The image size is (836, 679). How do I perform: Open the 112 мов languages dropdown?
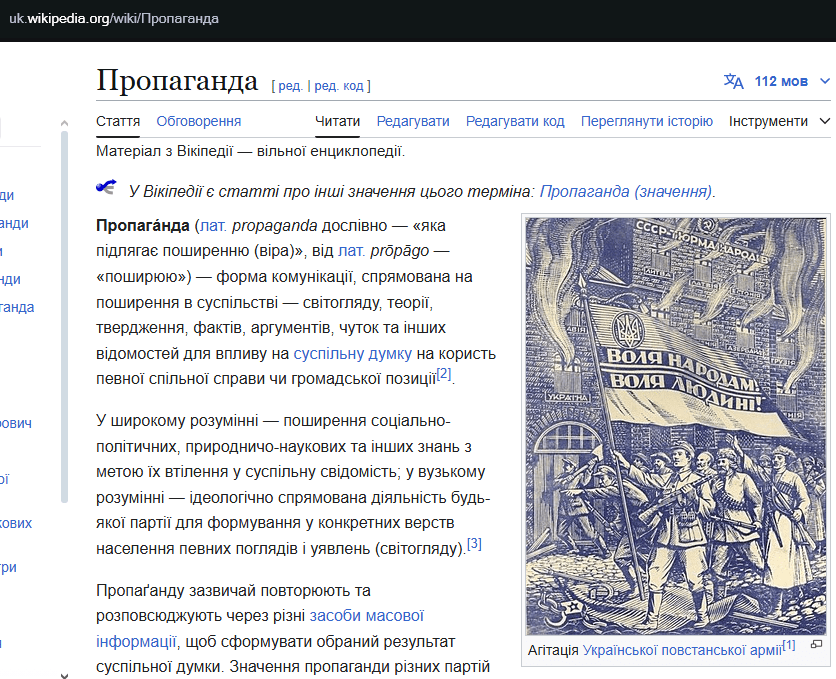point(792,81)
